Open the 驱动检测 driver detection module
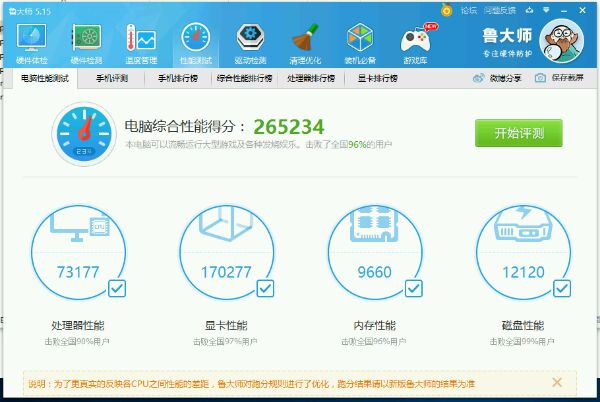600x402 pixels. [250, 43]
